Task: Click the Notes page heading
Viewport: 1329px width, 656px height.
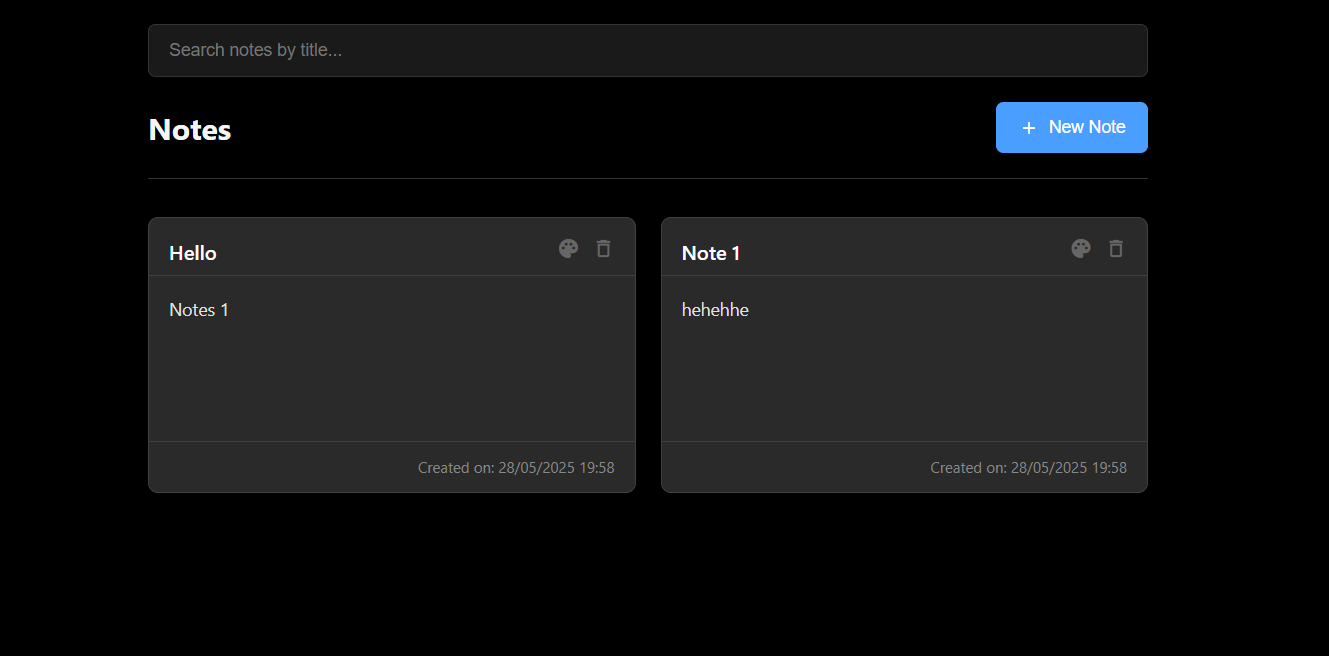Action: click(x=190, y=130)
